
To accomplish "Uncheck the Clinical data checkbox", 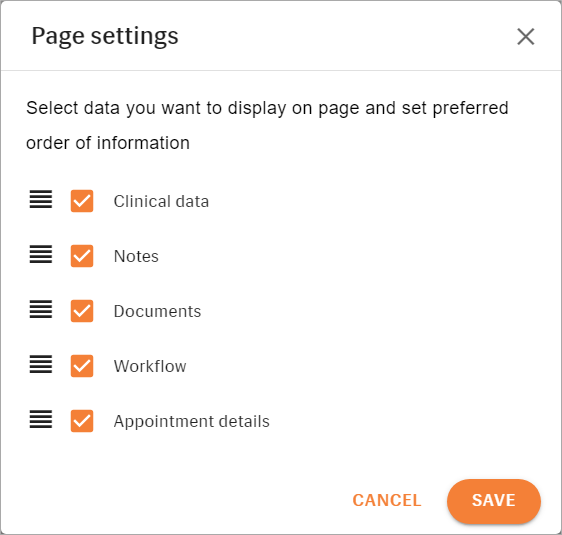I will coord(82,201).
